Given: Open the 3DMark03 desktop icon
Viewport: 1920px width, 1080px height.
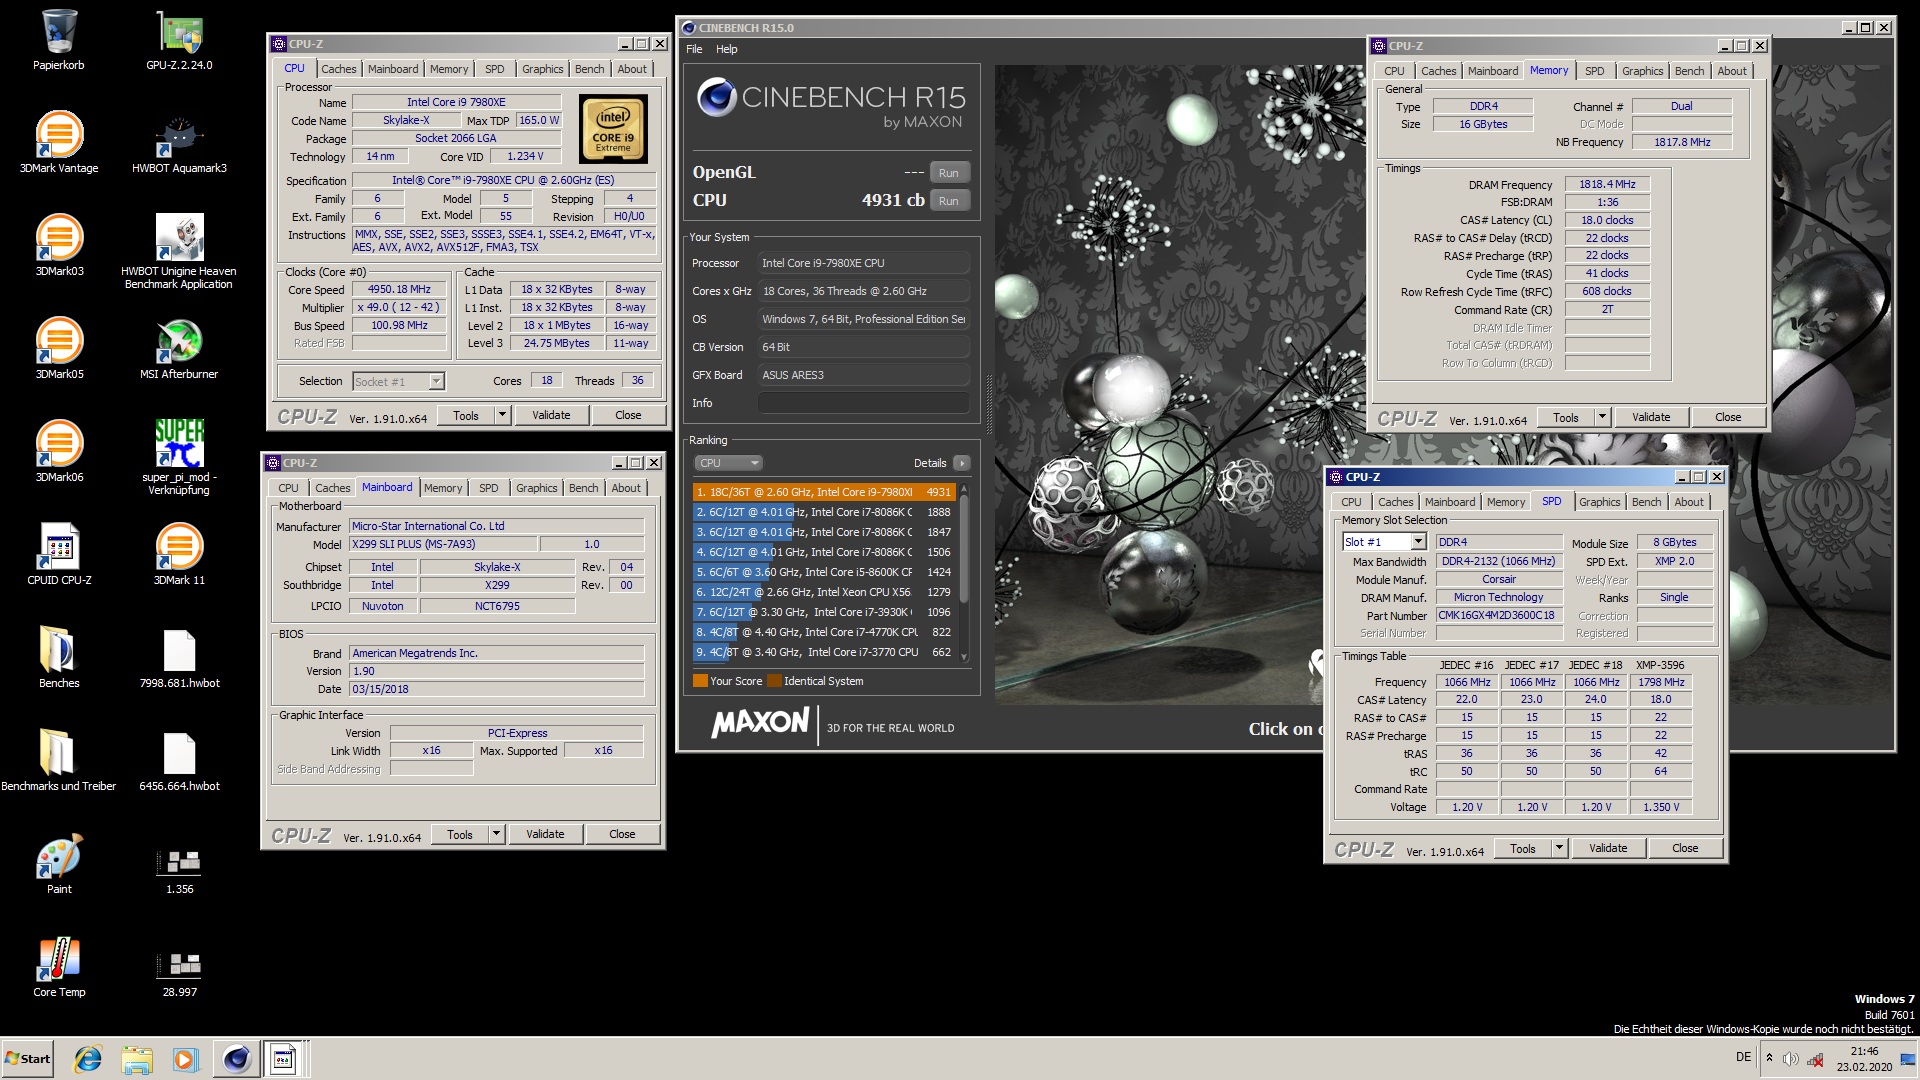Looking at the screenshot, I should click(59, 246).
